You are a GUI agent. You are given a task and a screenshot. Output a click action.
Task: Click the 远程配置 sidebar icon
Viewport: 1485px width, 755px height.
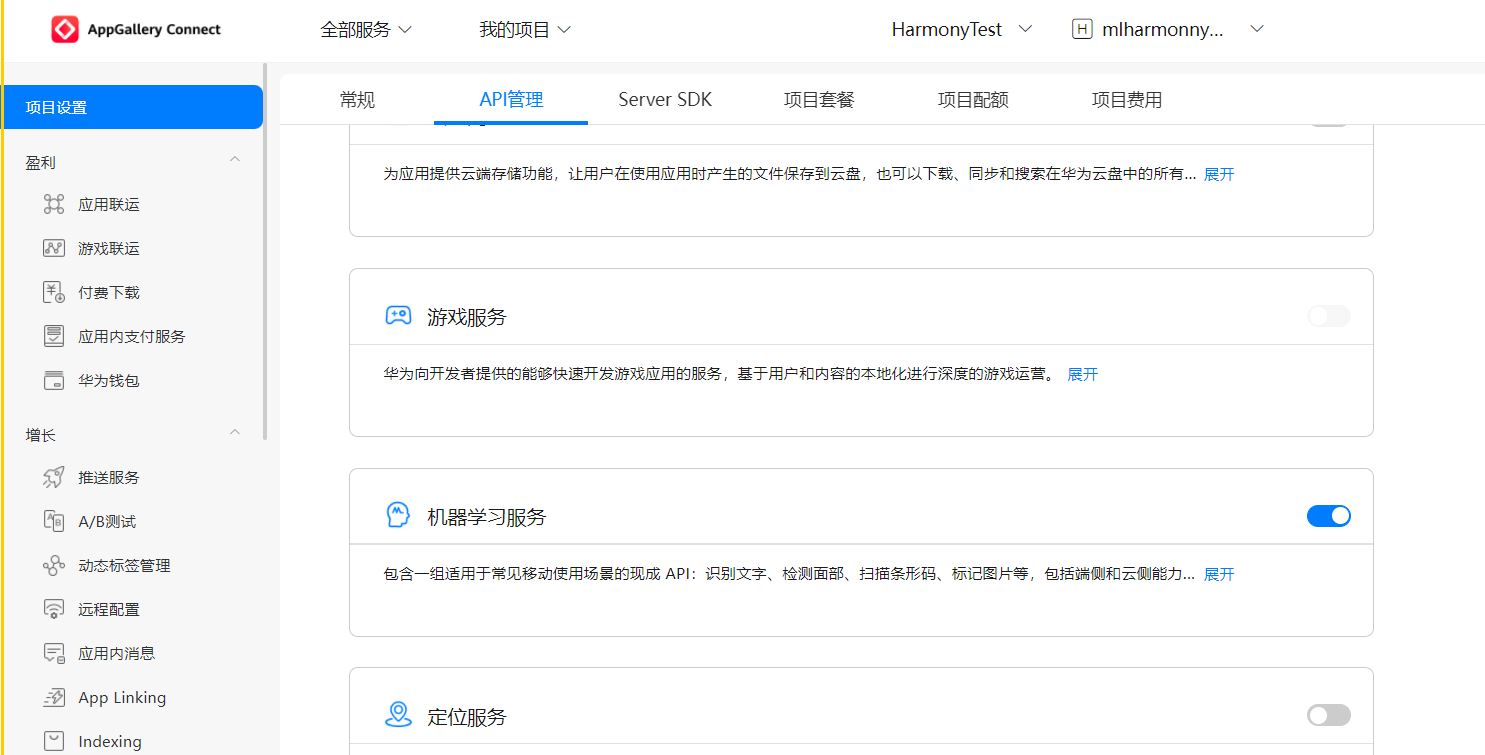pos(54,610)
